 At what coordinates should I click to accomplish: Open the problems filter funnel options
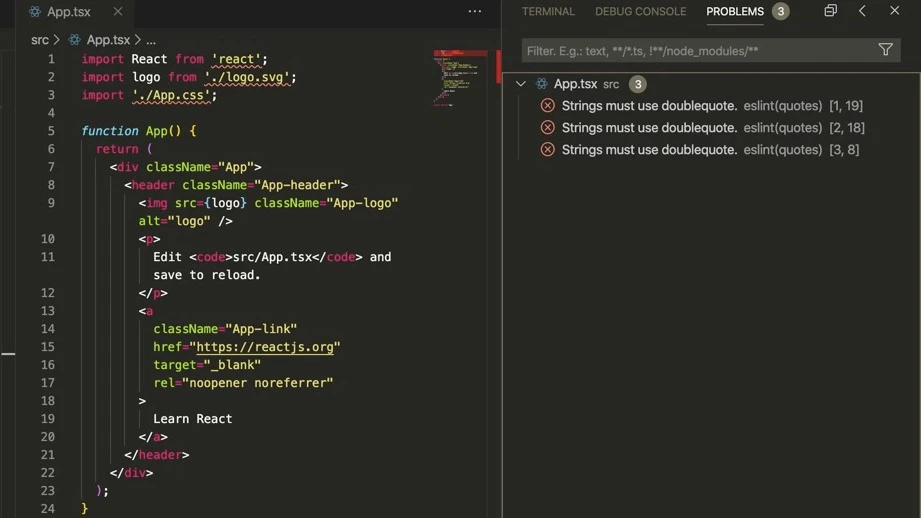coord(886,50)
